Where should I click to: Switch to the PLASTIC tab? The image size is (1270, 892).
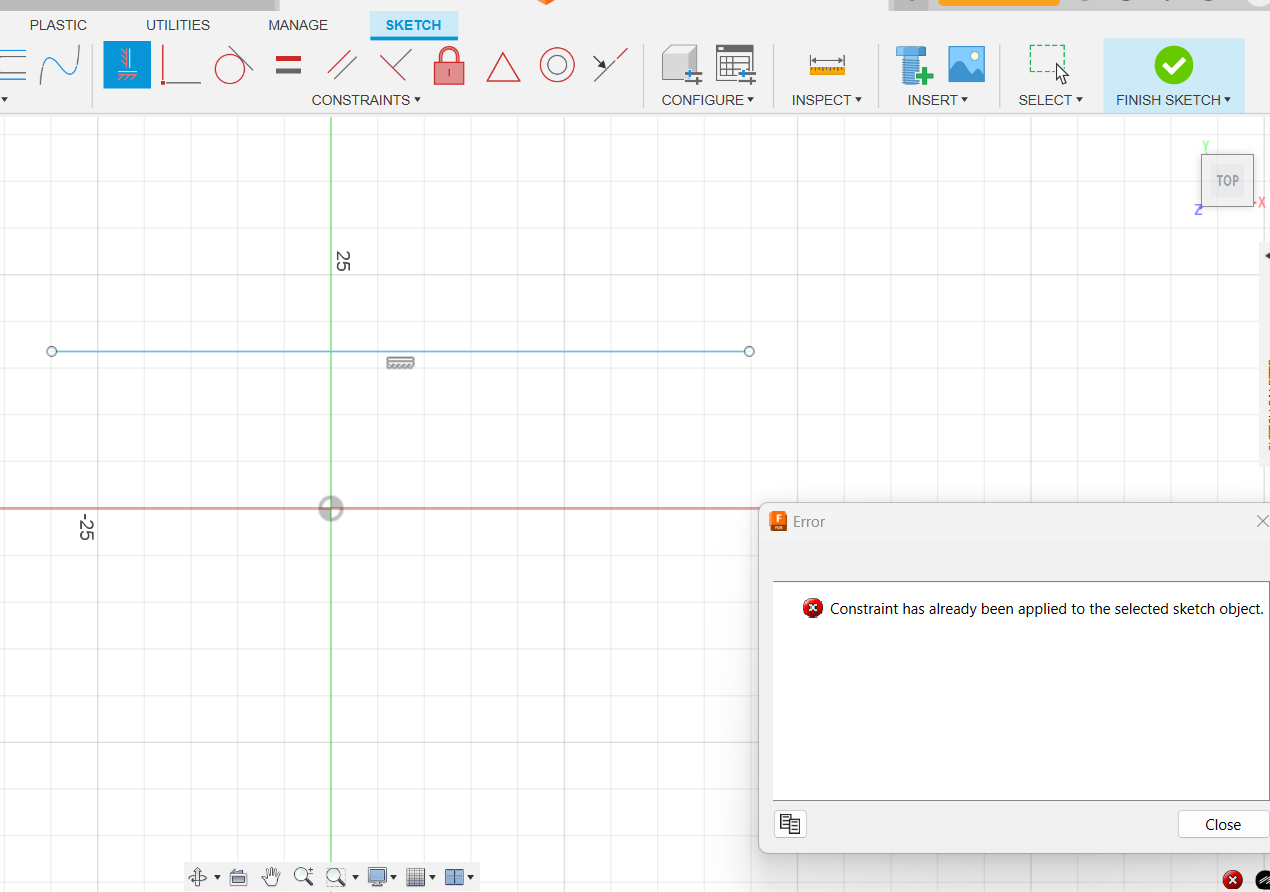pos(58,25)
